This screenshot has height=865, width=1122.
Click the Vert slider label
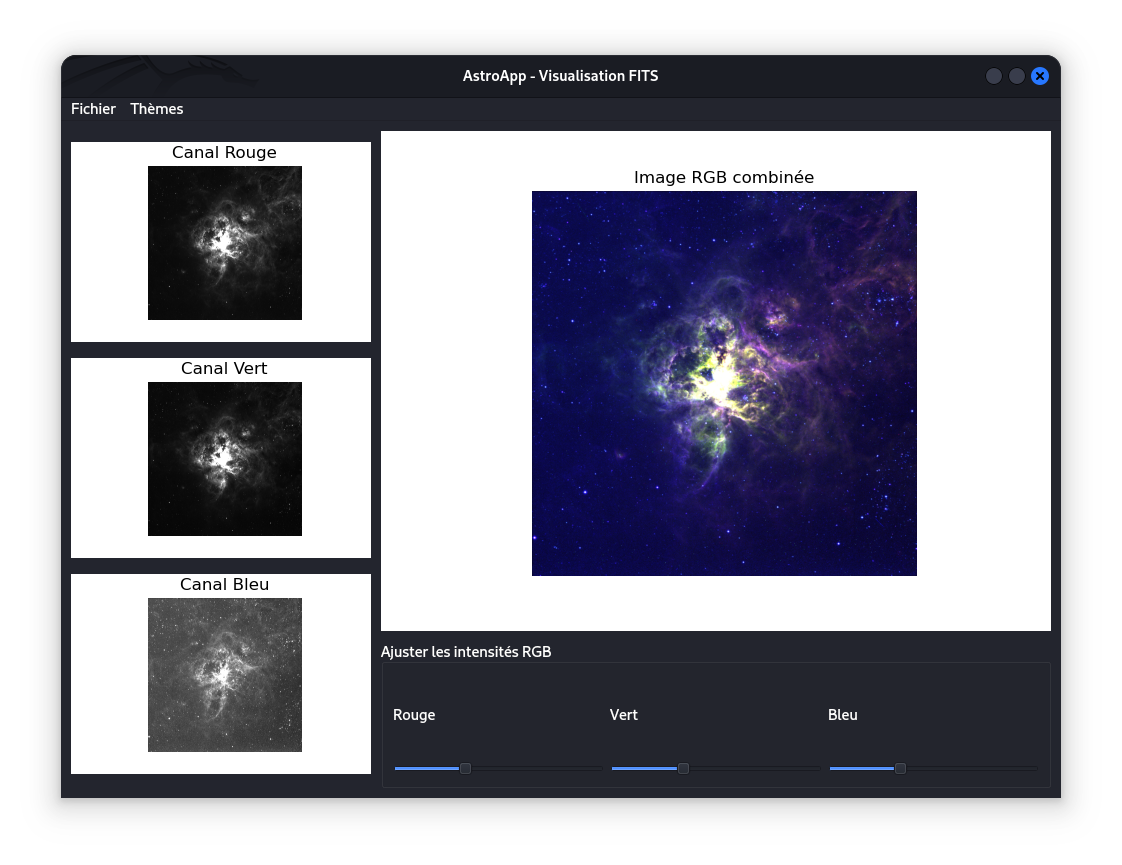pyautogui.click(x=623, y=715)
